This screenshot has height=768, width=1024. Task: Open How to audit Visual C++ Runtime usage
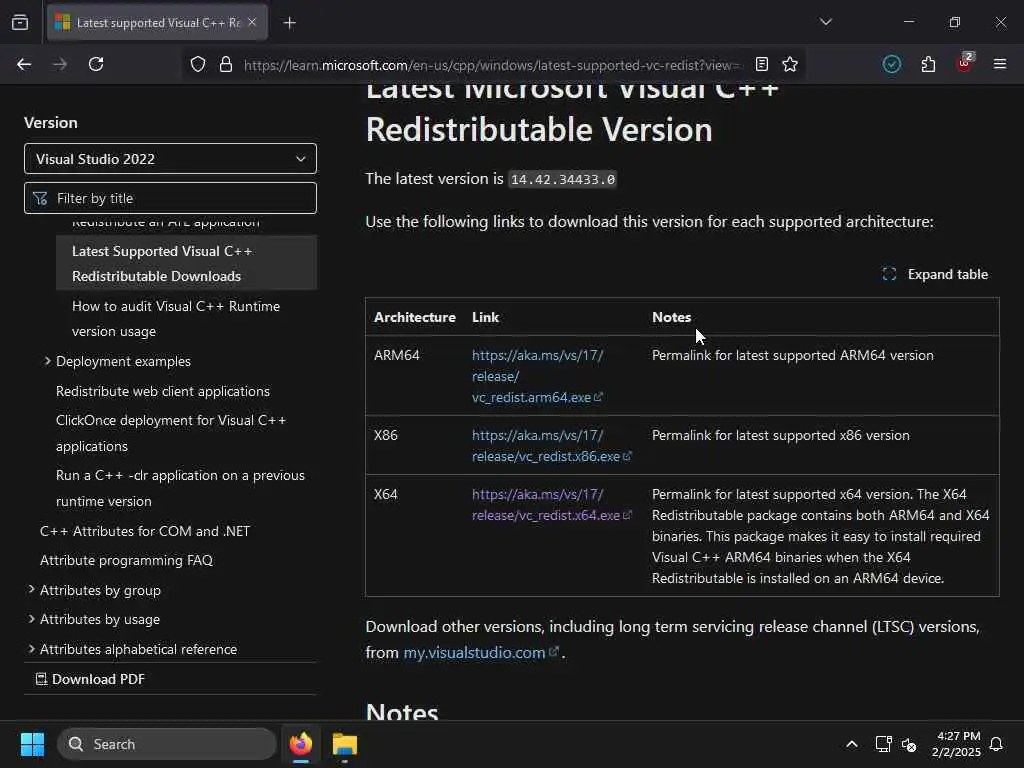(176, 319)
